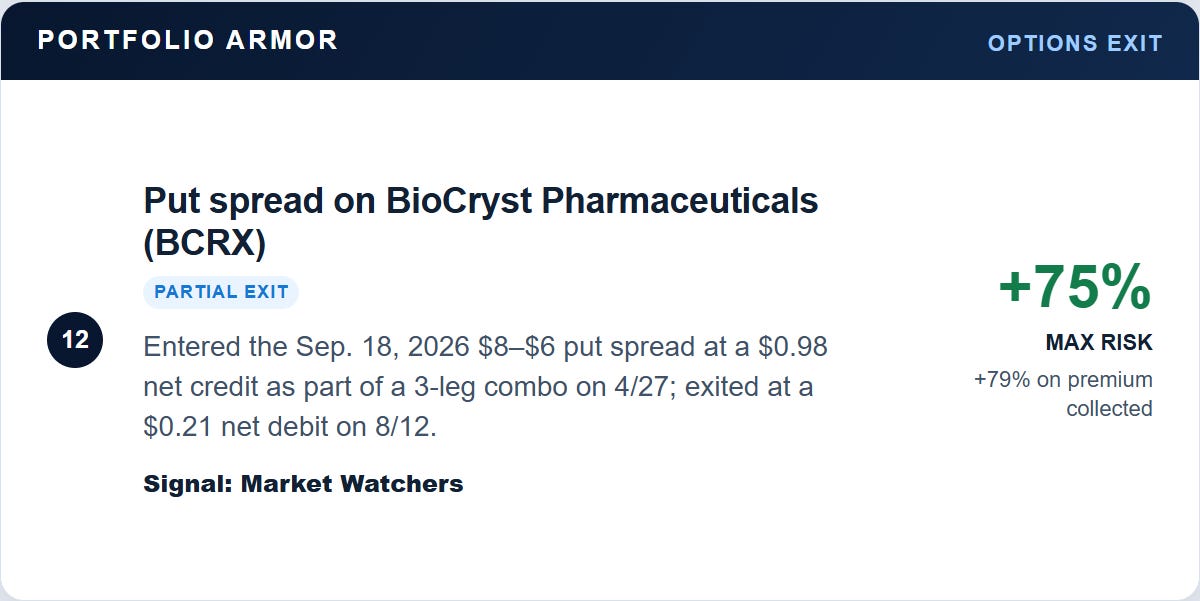Select the PARTIAL EXIT status badge
This screenshot has width=1200, height=601.
[221, 292]
